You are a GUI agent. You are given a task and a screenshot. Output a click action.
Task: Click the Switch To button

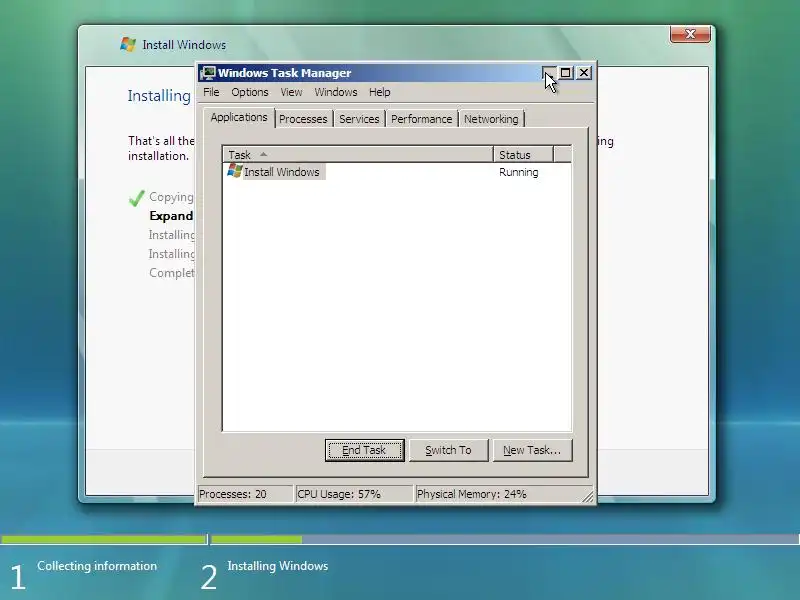click(x=448, y=450)
